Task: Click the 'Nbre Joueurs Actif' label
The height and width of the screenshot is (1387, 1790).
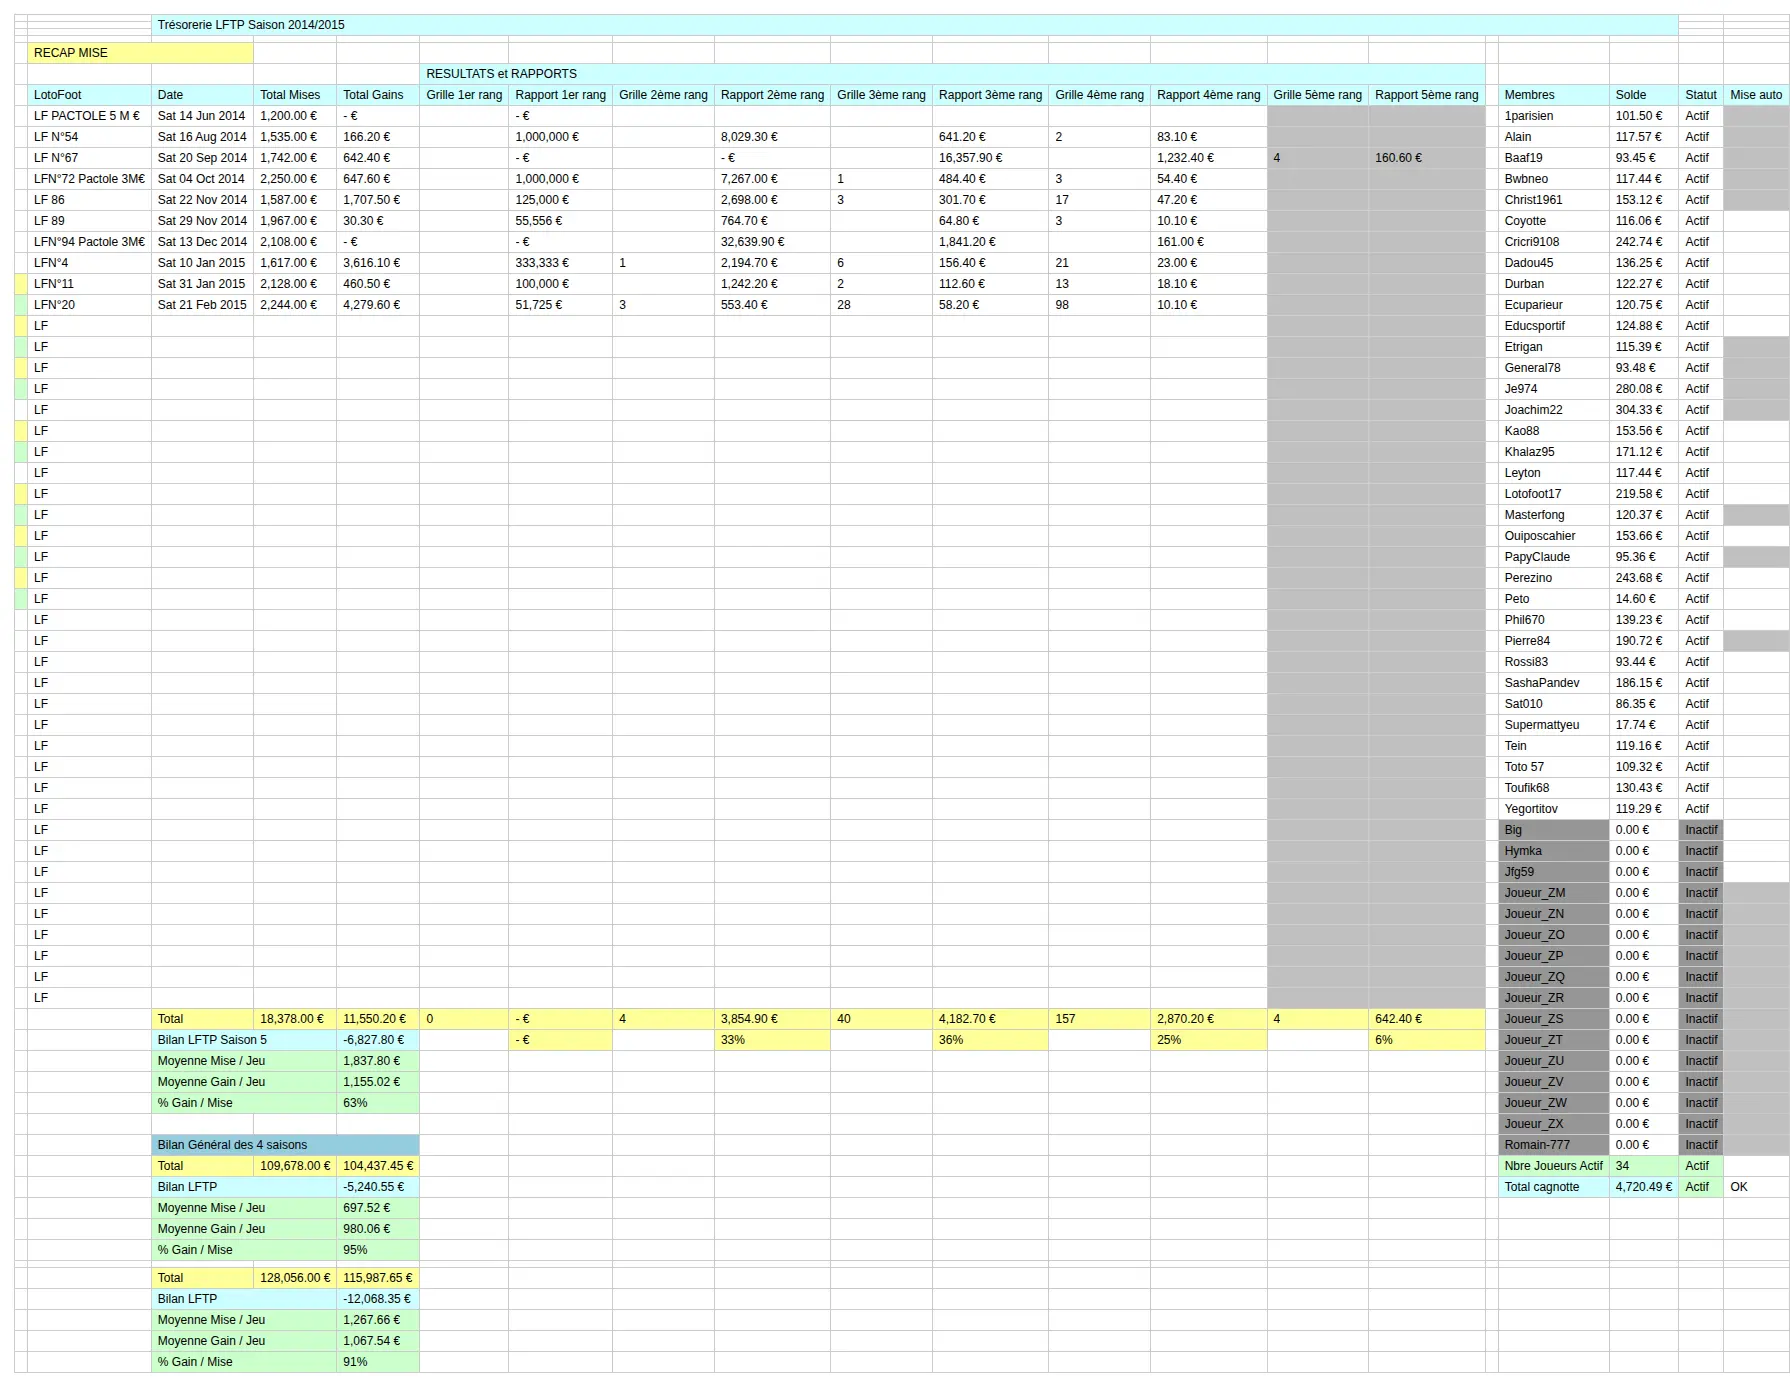Action: (x=1554, y=1166)
